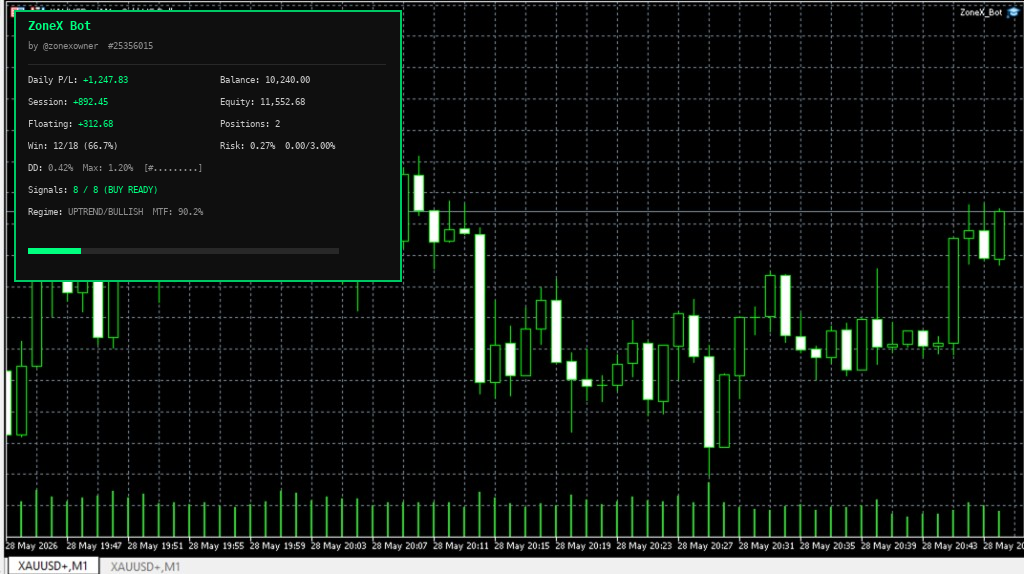Viewport: 1024px width, 574px height.
Task: Click the '28 May 20:07' time label
Action: [x=400, y=546]
